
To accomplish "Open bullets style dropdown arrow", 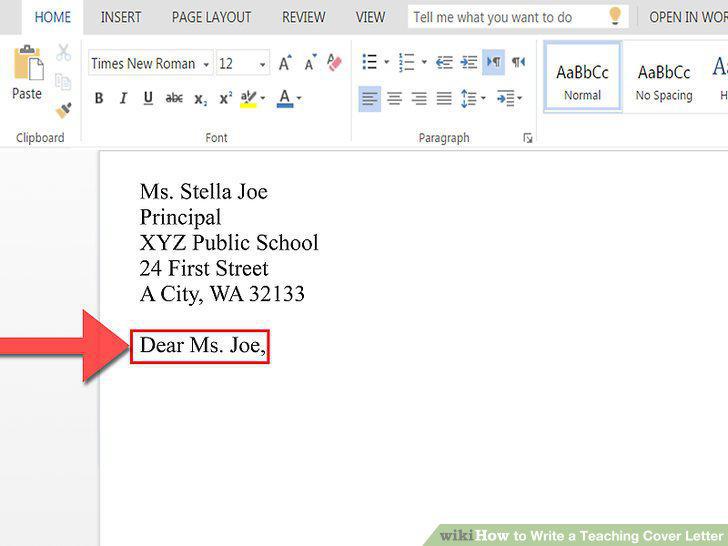I will [386, 62].
